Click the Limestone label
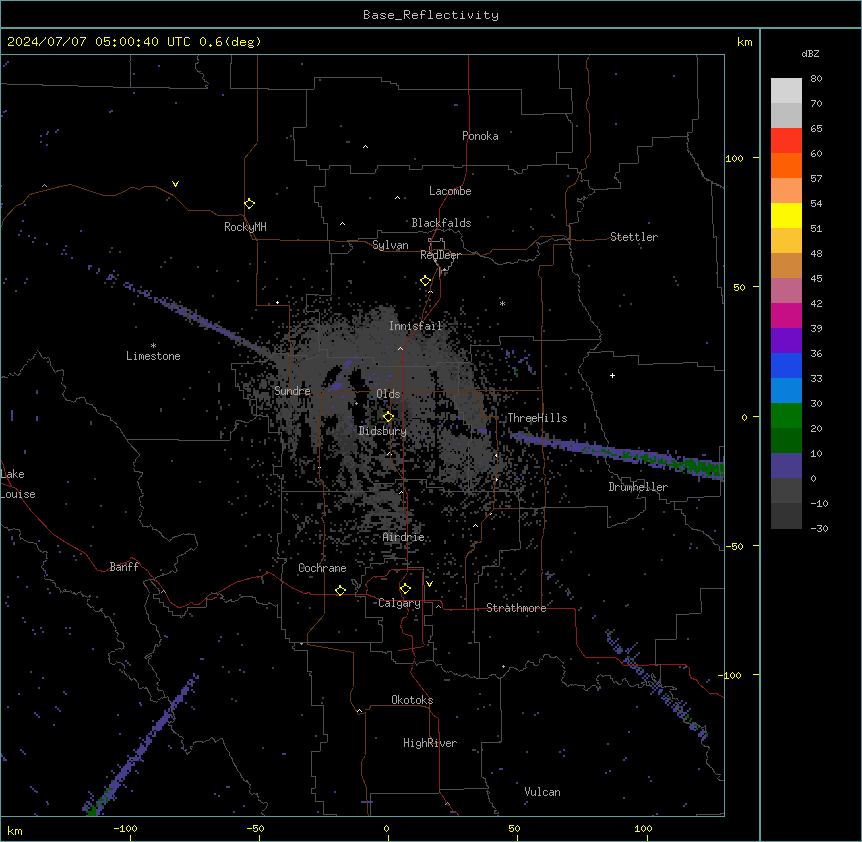 [x=153, y=356]
